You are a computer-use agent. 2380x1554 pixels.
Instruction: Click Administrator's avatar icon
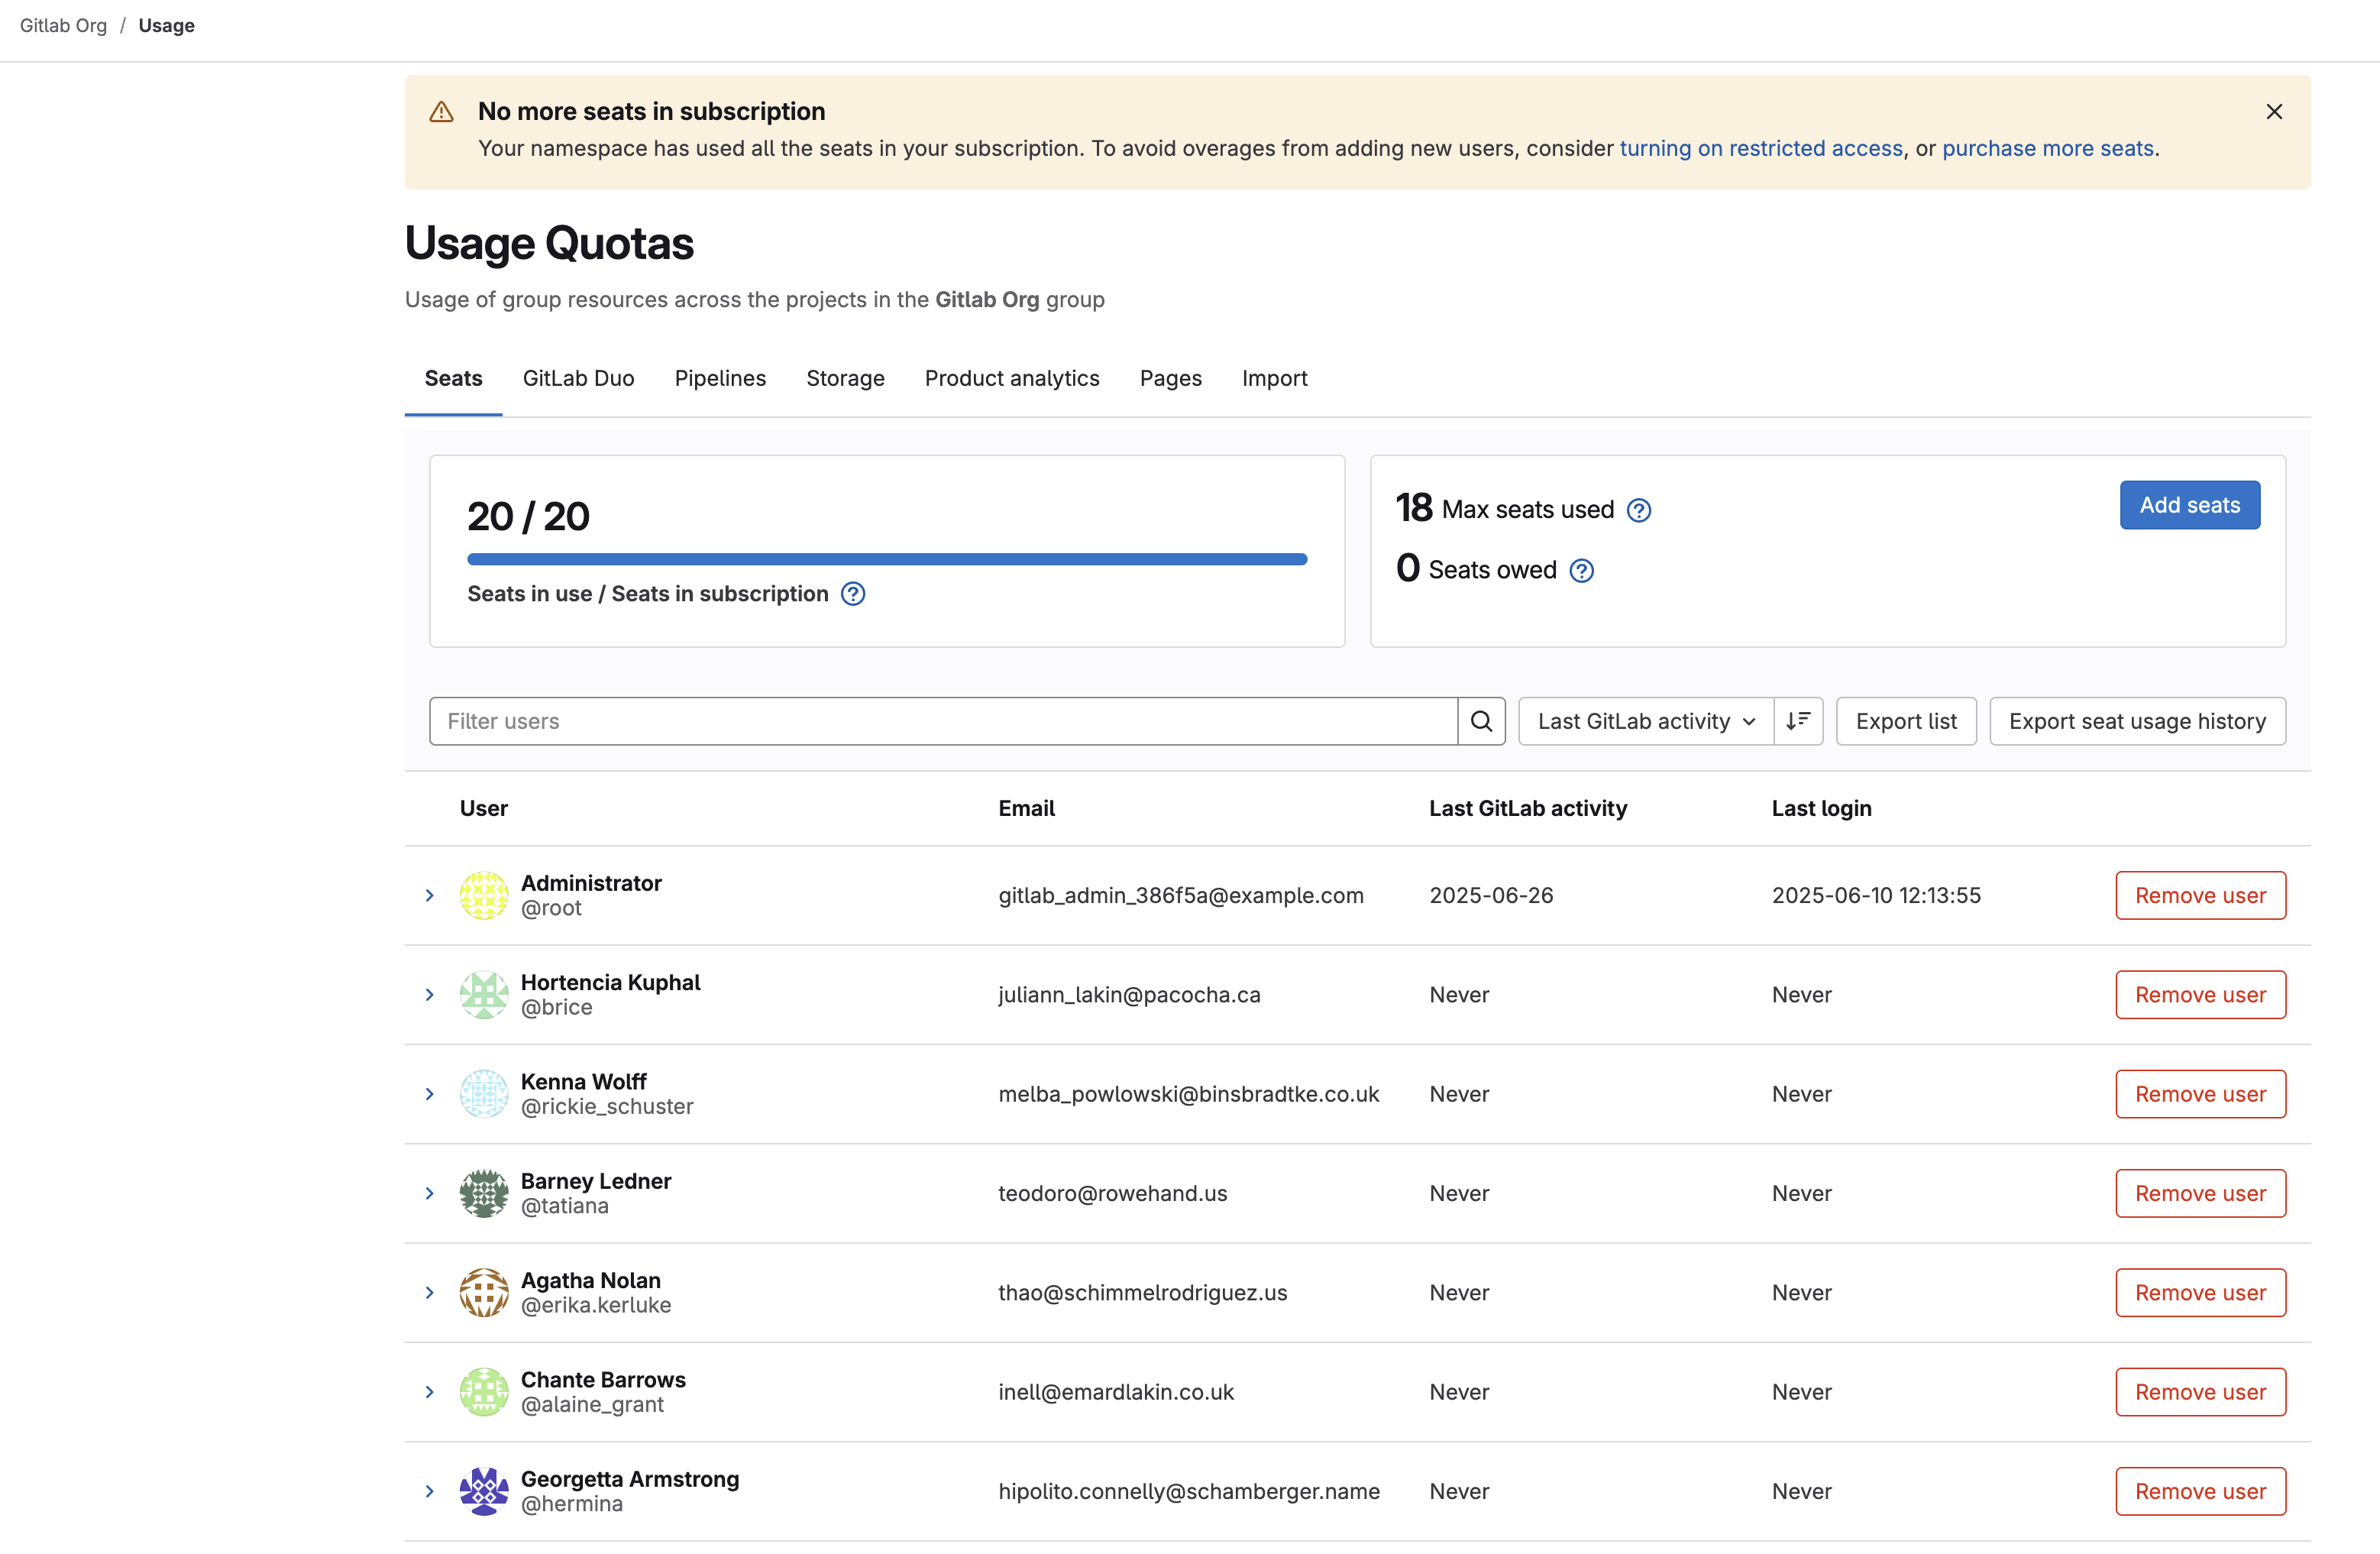(484, 895)
